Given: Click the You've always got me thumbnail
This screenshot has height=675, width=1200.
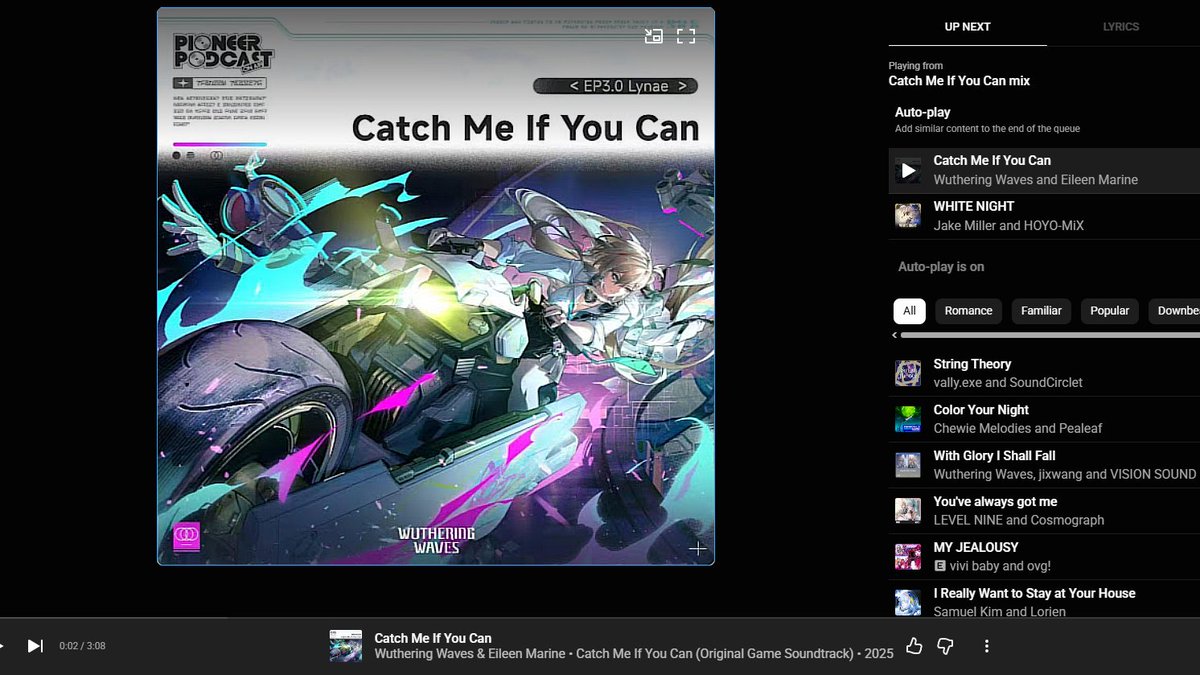Looking at the screenshot, I should [908, 511].
